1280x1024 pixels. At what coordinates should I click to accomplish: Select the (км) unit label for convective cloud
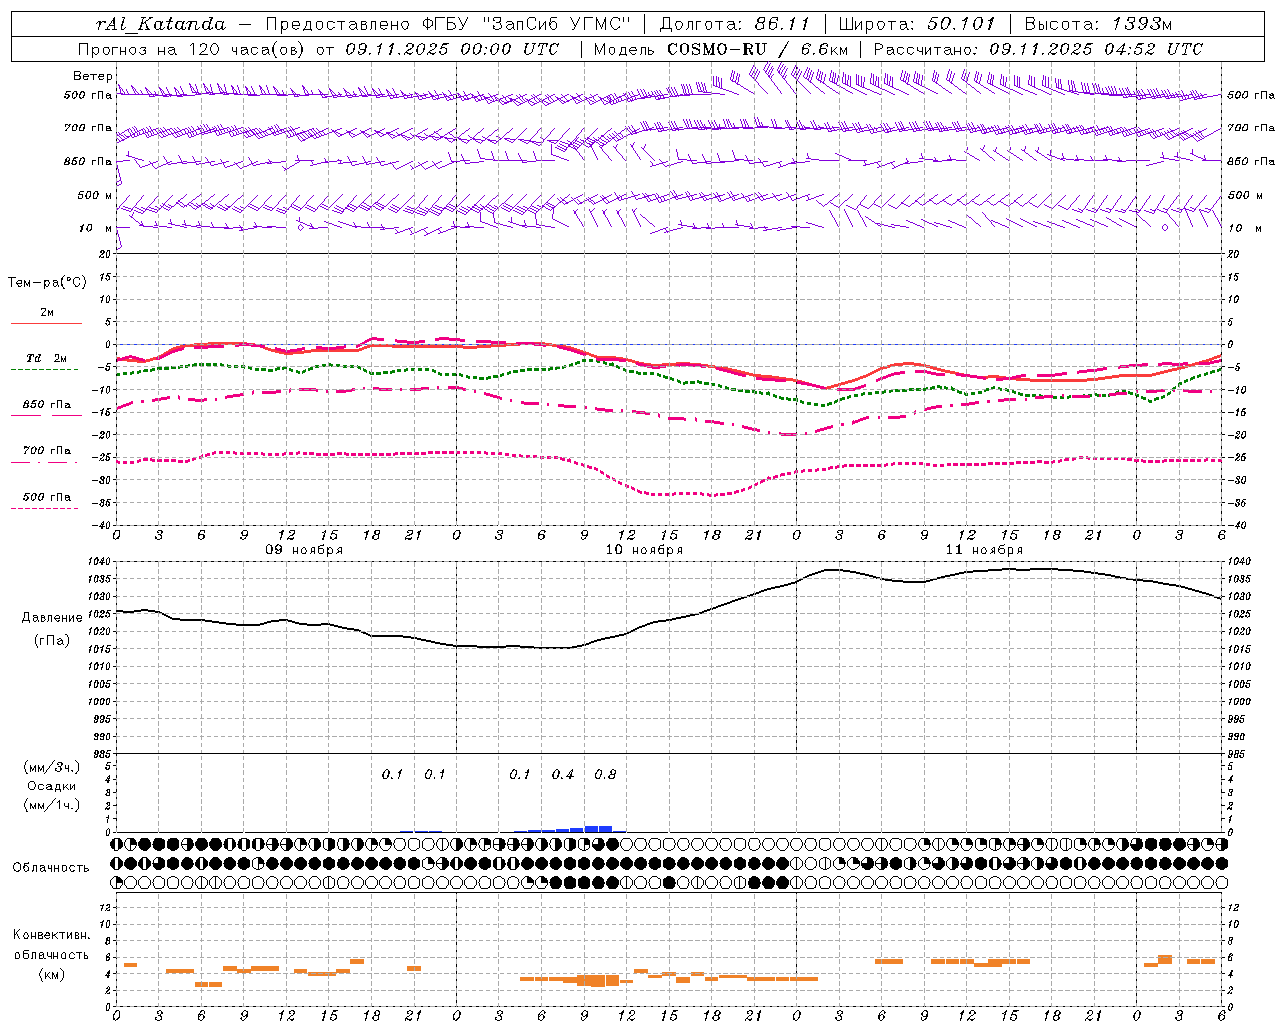[52, 974]
